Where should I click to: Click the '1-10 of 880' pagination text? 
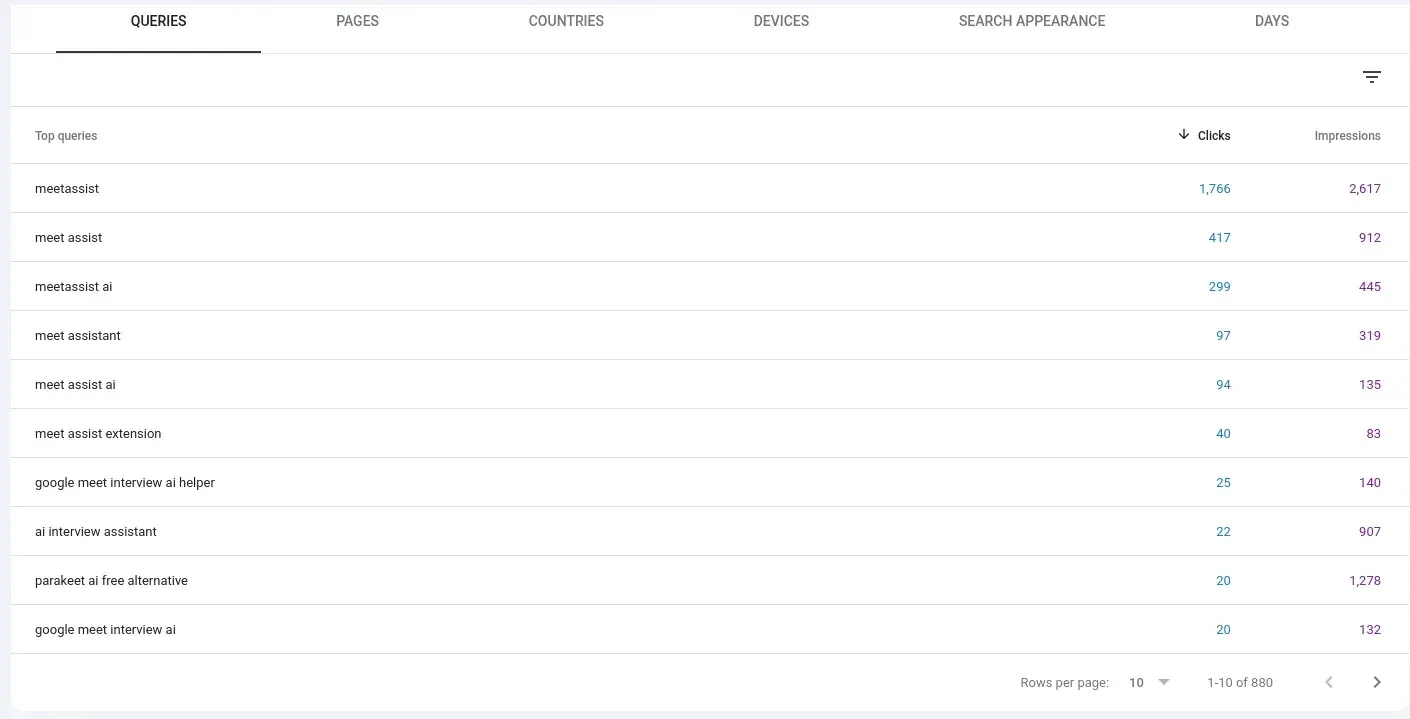[x=1240, y=683]
